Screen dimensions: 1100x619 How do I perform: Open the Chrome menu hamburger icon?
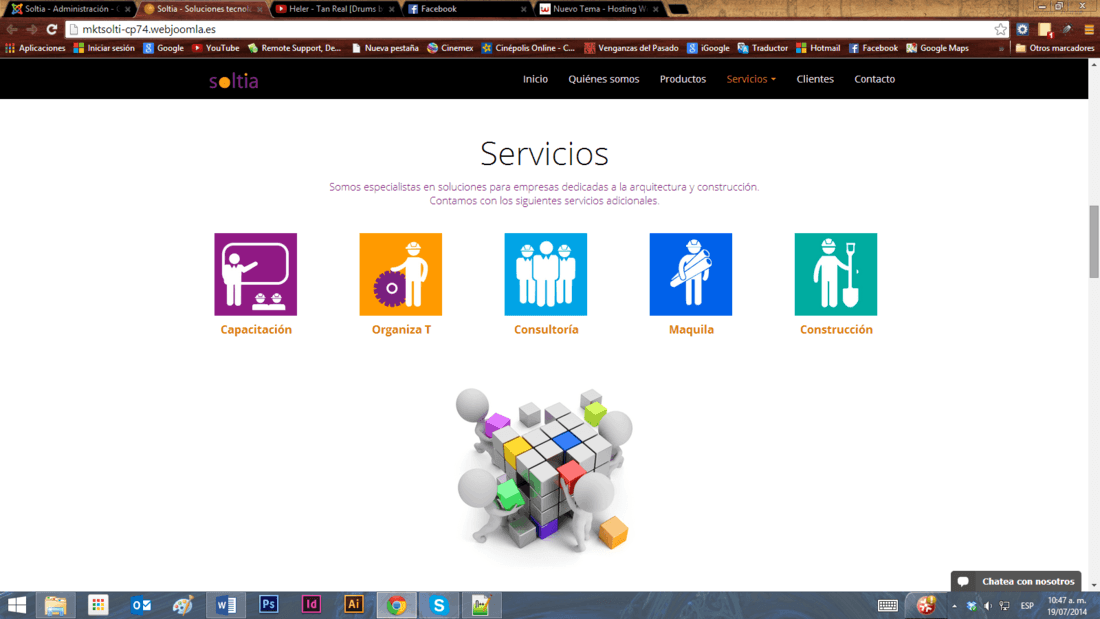(1089, 29)
